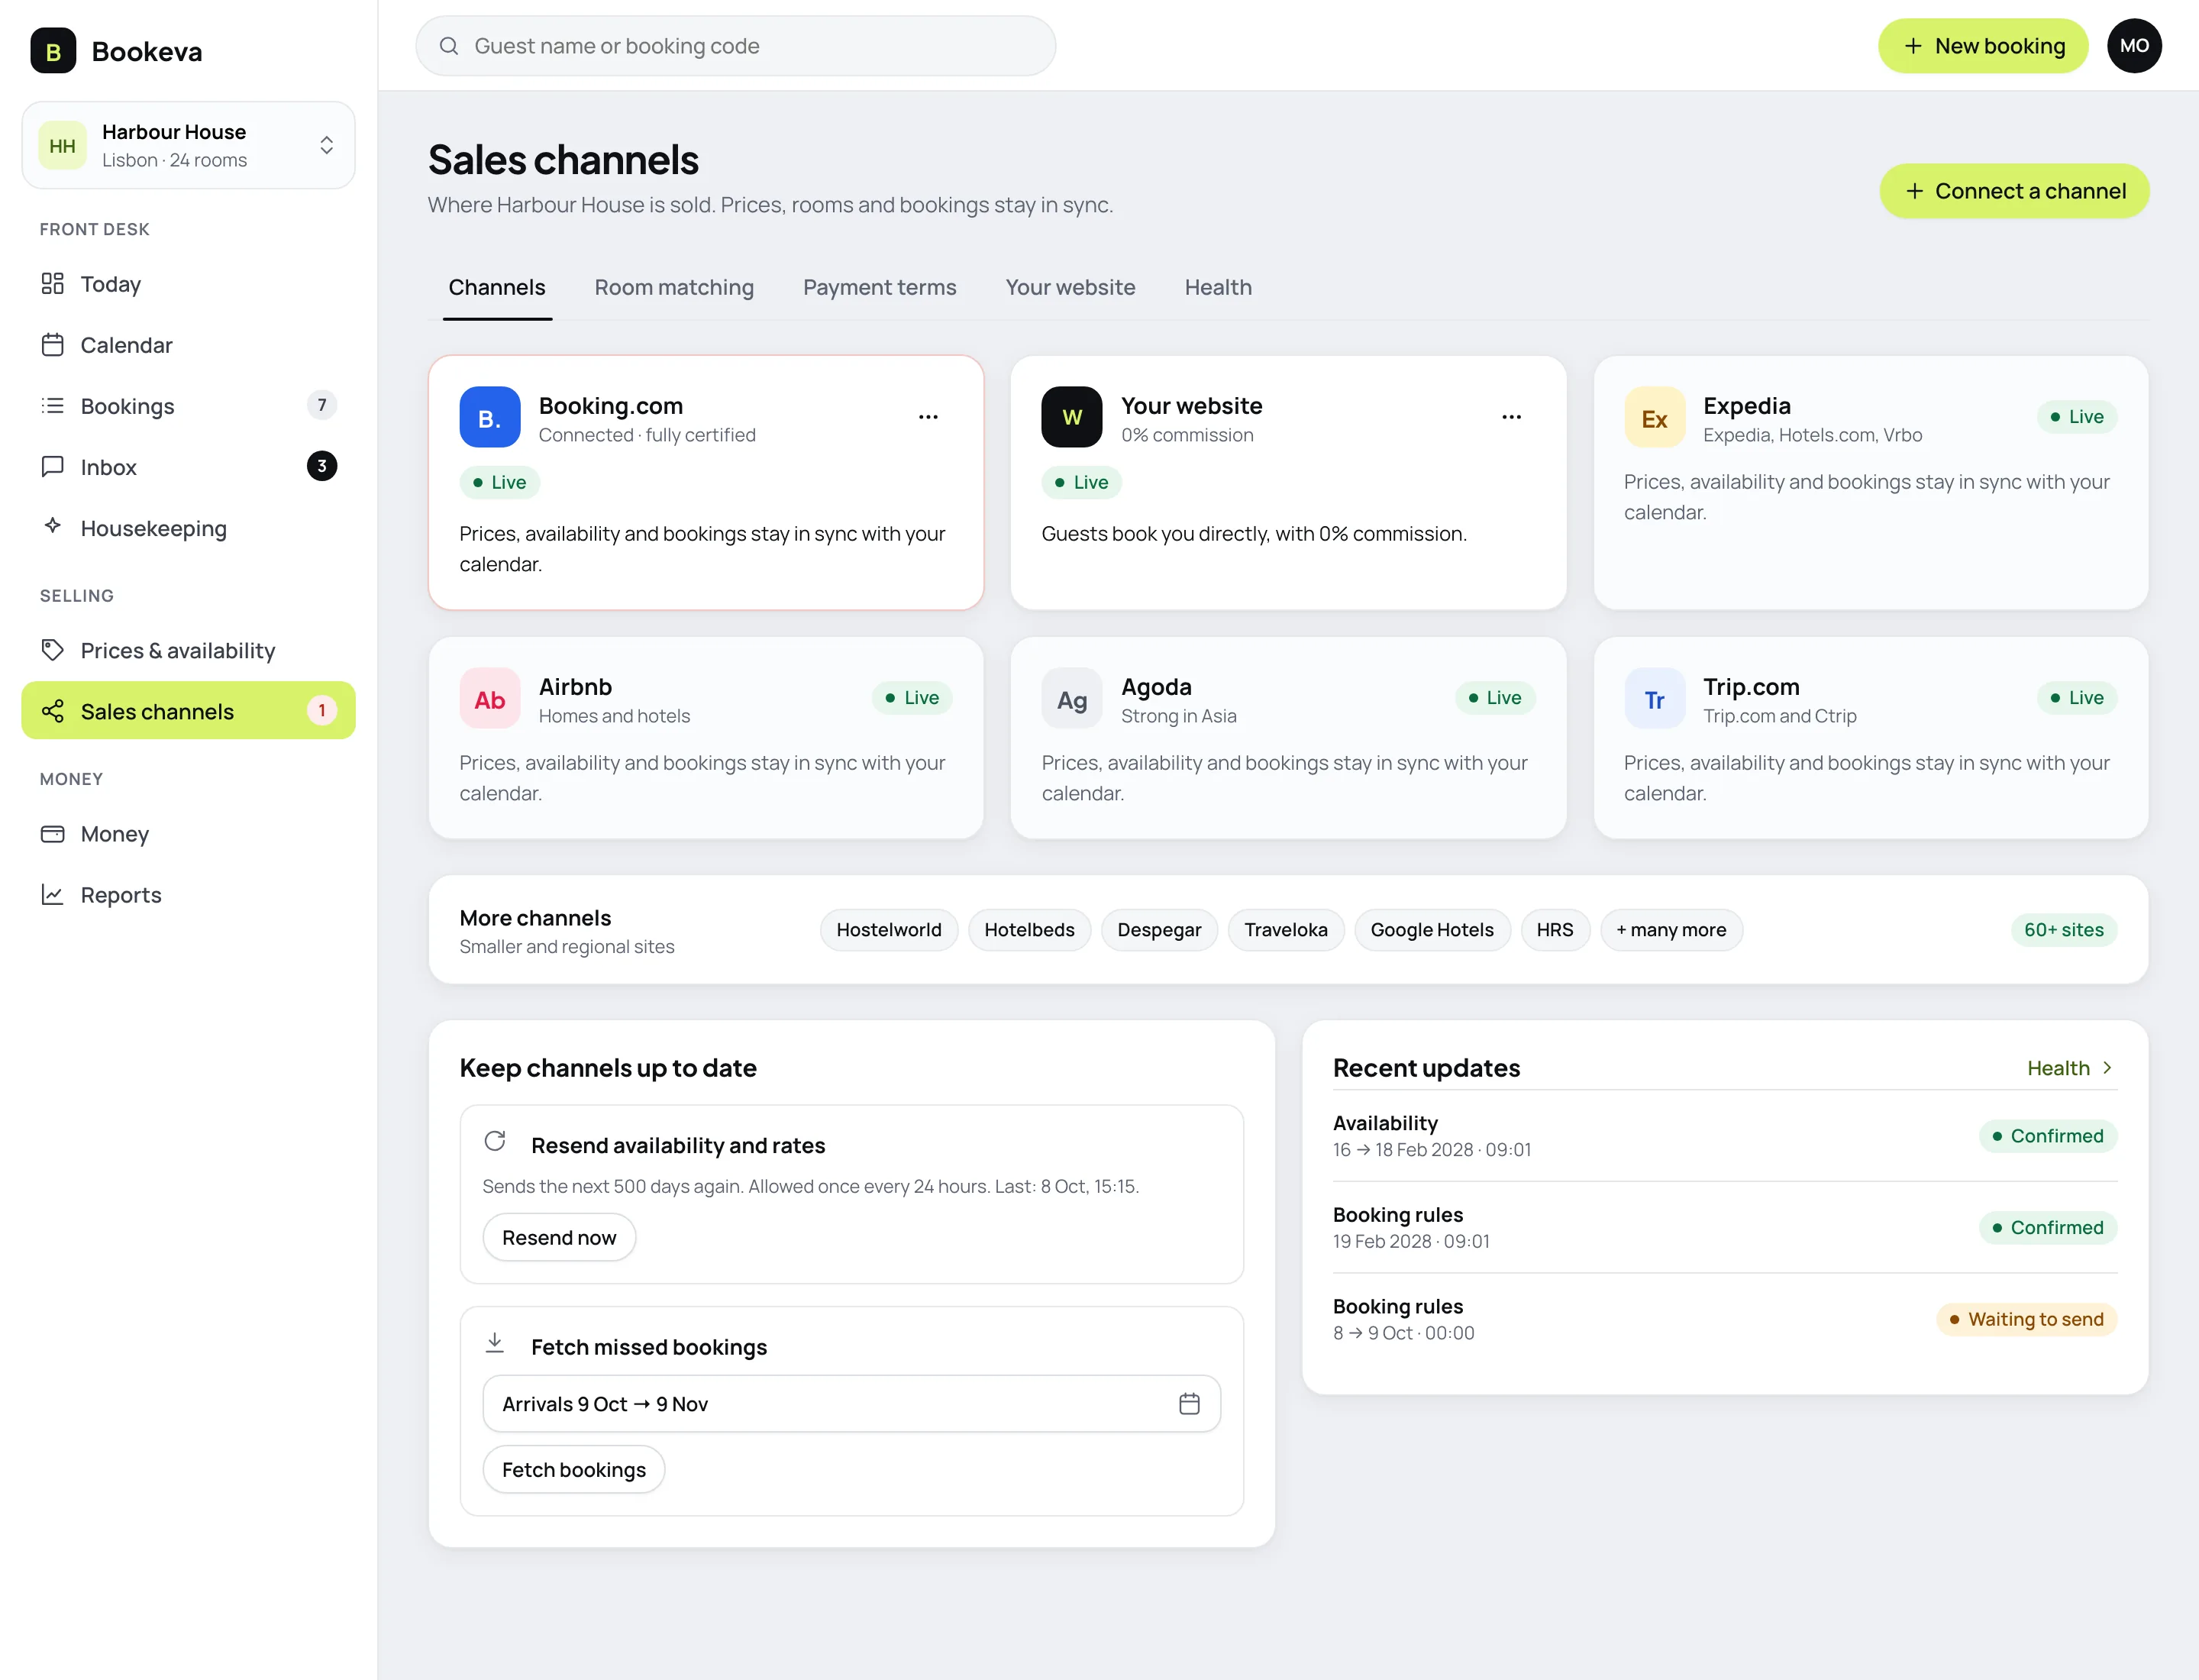
Task: Open the Agoda channel card
Action: tap(1288, 738)
